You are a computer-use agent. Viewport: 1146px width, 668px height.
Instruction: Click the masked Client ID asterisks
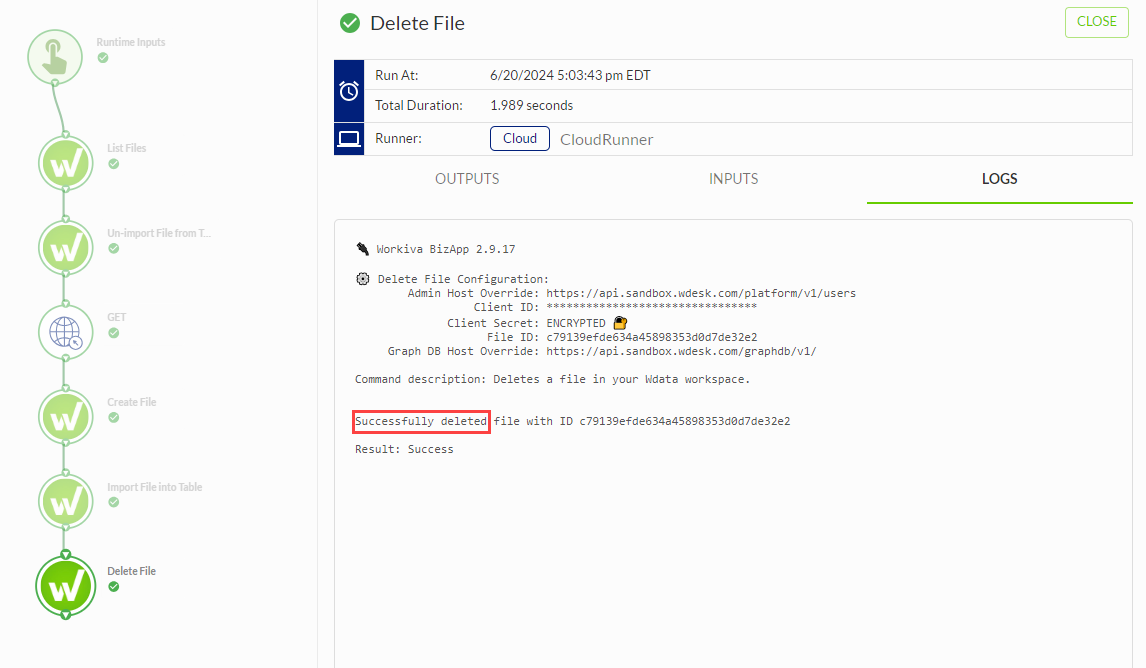click(651, 307)
